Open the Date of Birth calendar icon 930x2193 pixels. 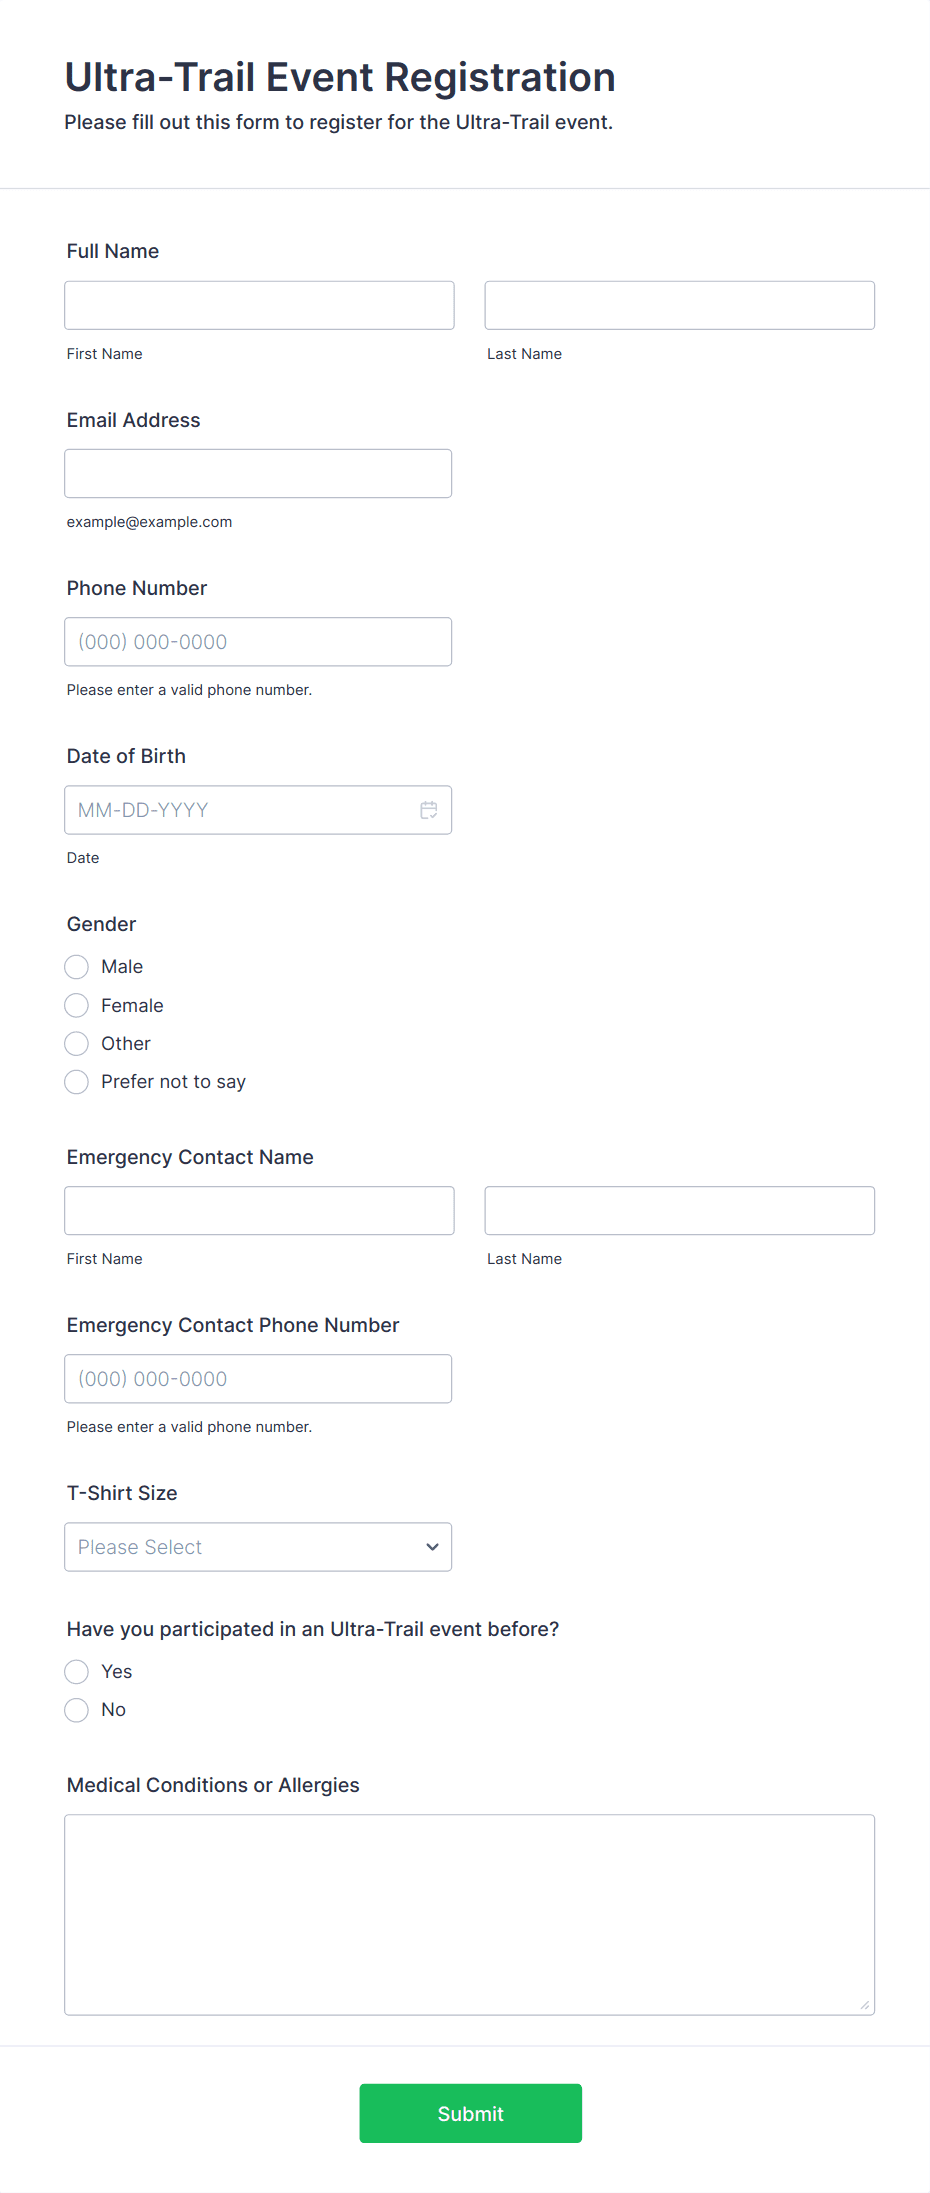coord(429,810)
